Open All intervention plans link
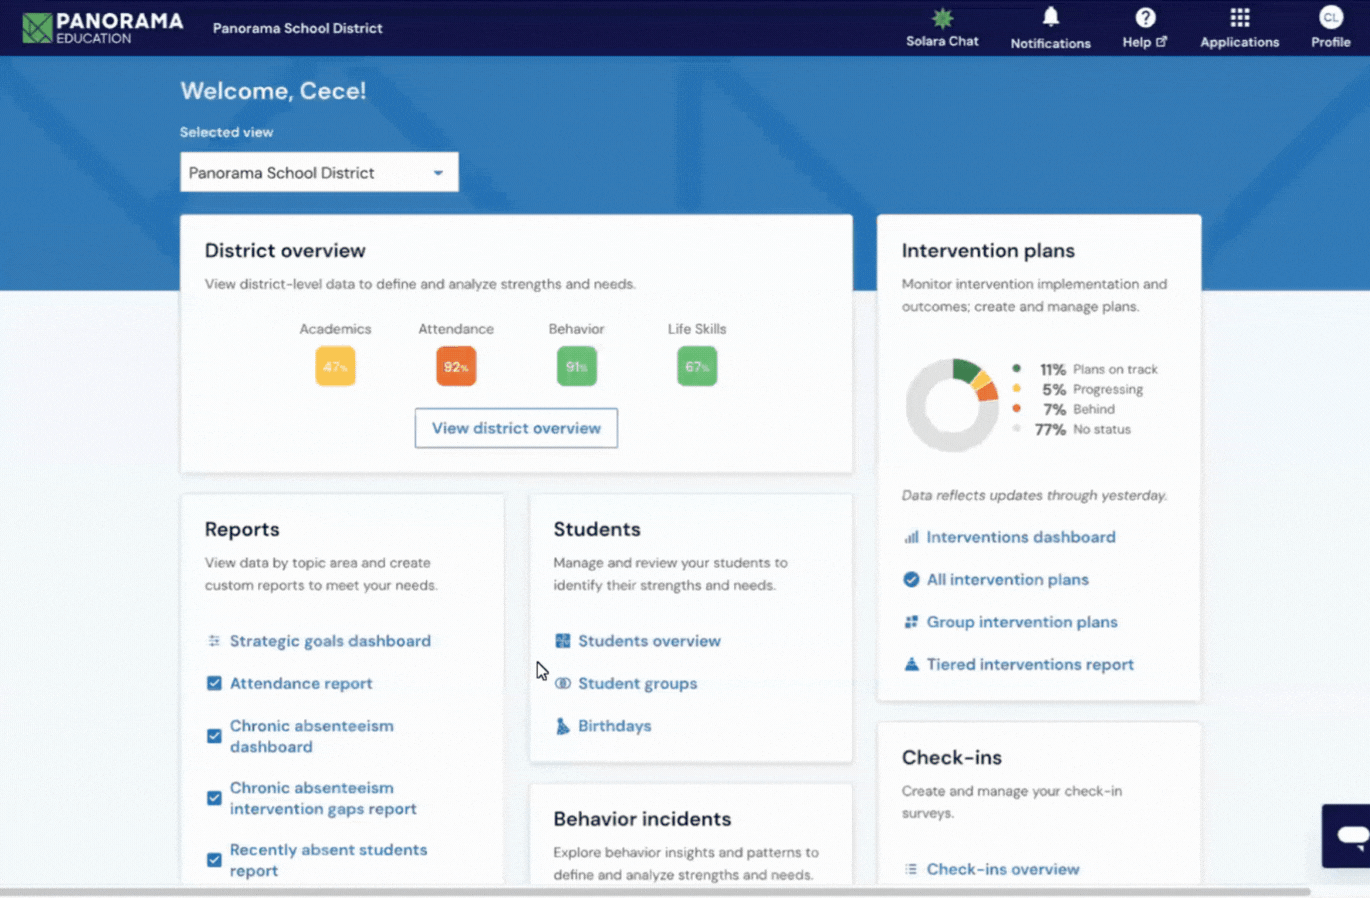Viewport: 1370px width, 898px height. coord(1007,579)
